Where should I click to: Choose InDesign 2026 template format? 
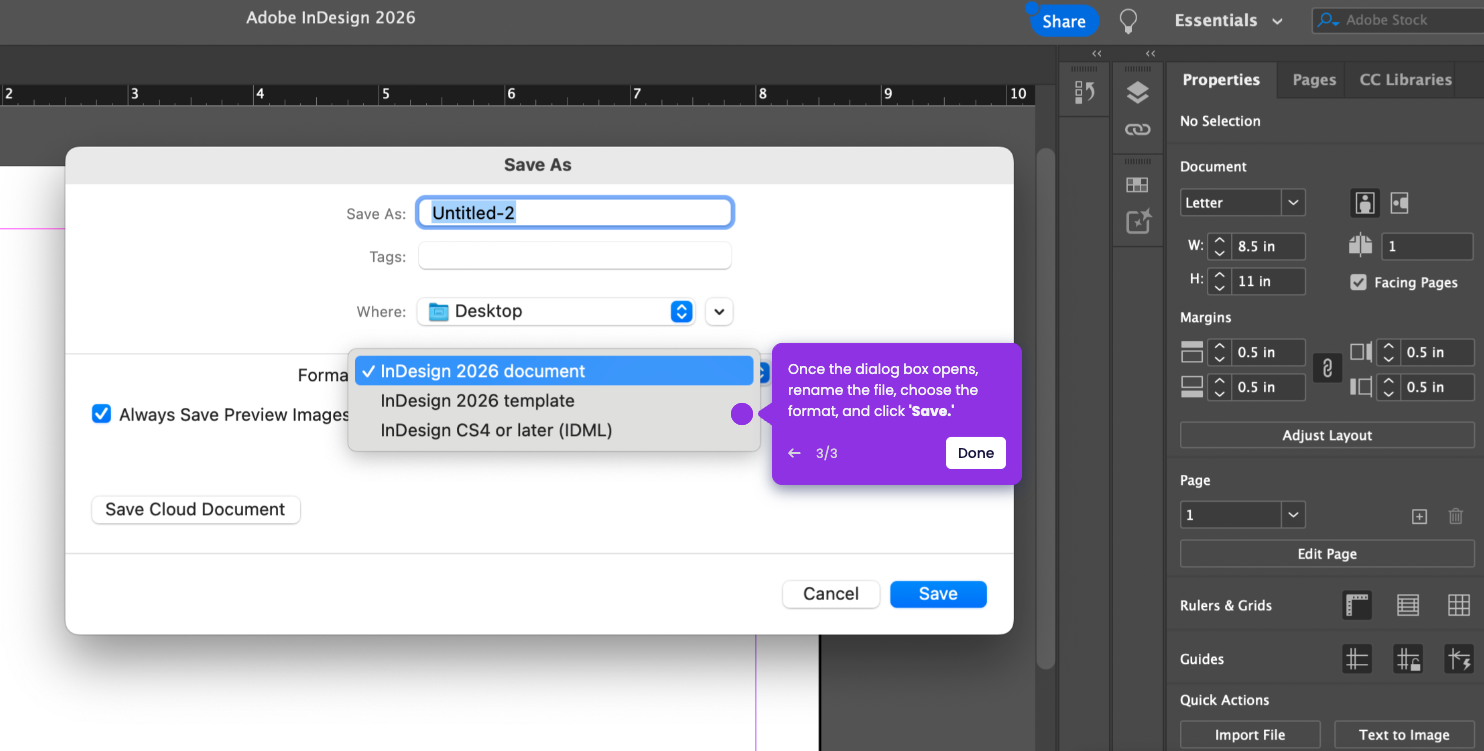point(554,401)
